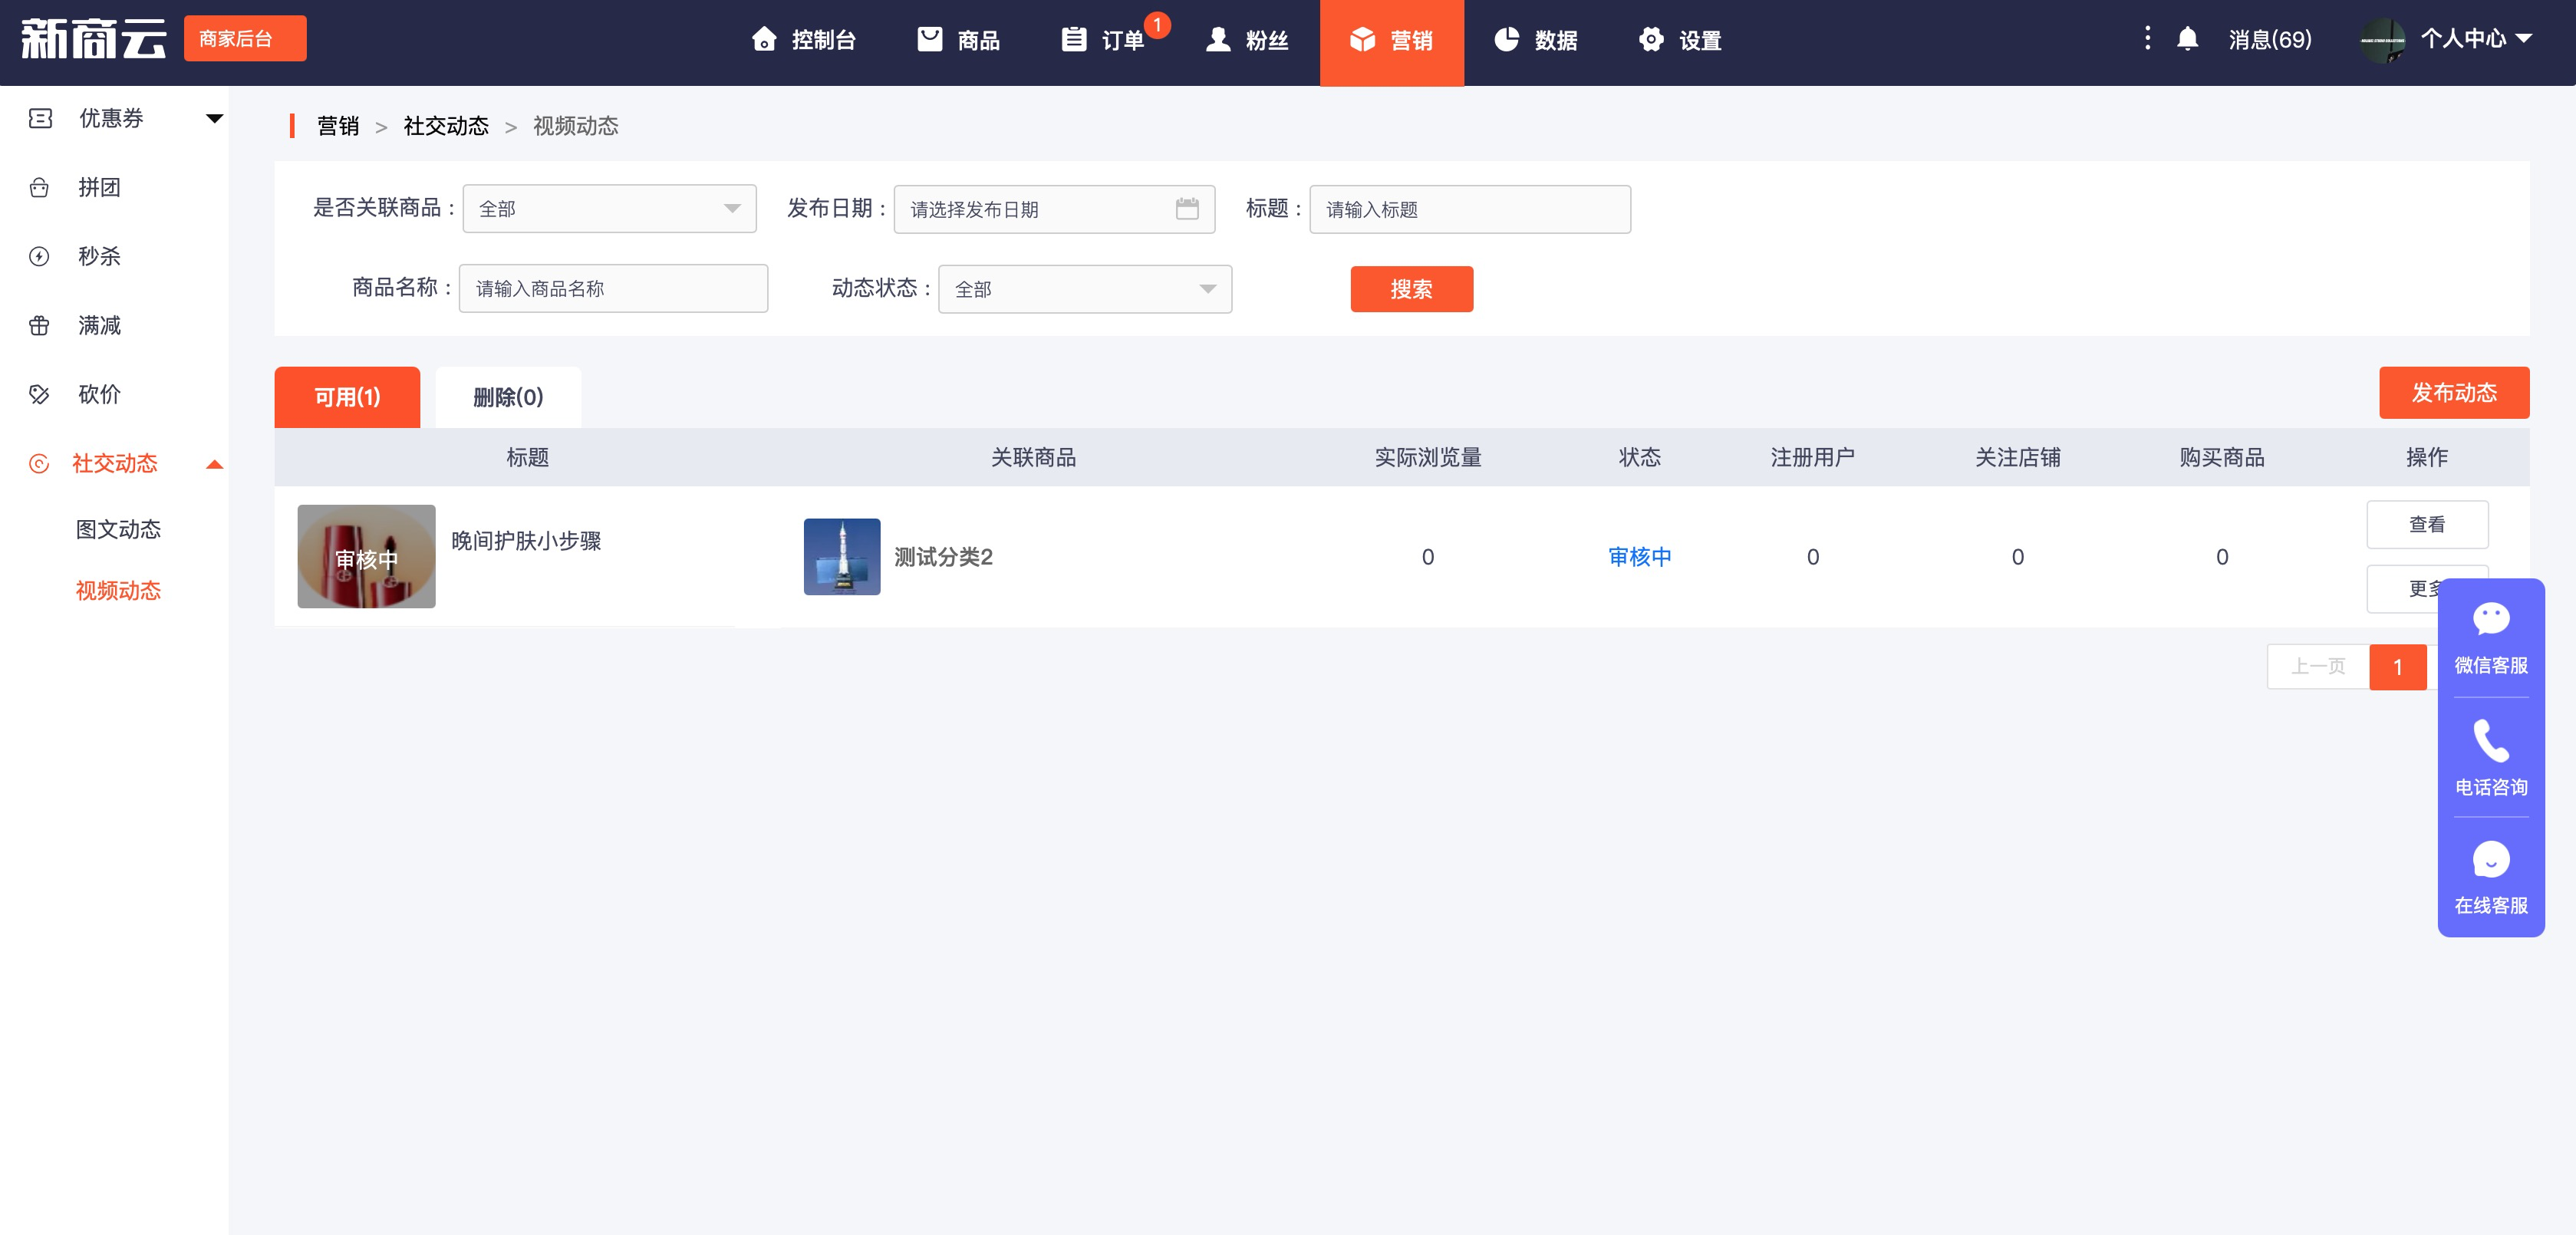Click the 晚间护肤小步骤 video thumbnail
Viewport: 2576px width, 1235px height.
coord(366,556)
